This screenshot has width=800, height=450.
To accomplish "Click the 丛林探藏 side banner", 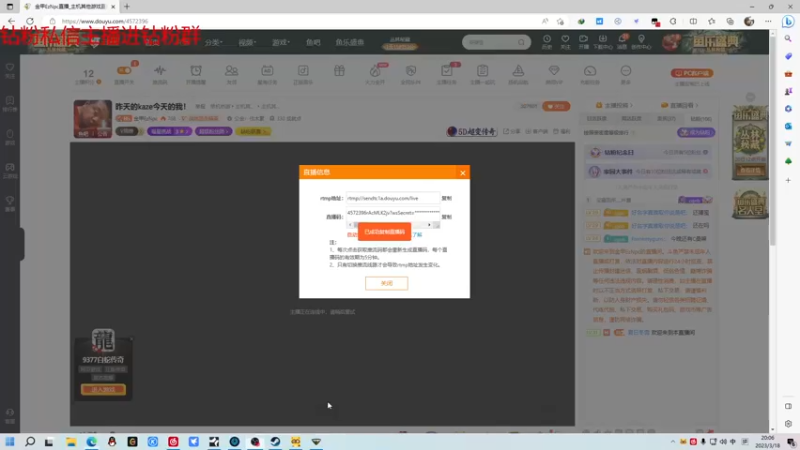I will coord(749,143).
